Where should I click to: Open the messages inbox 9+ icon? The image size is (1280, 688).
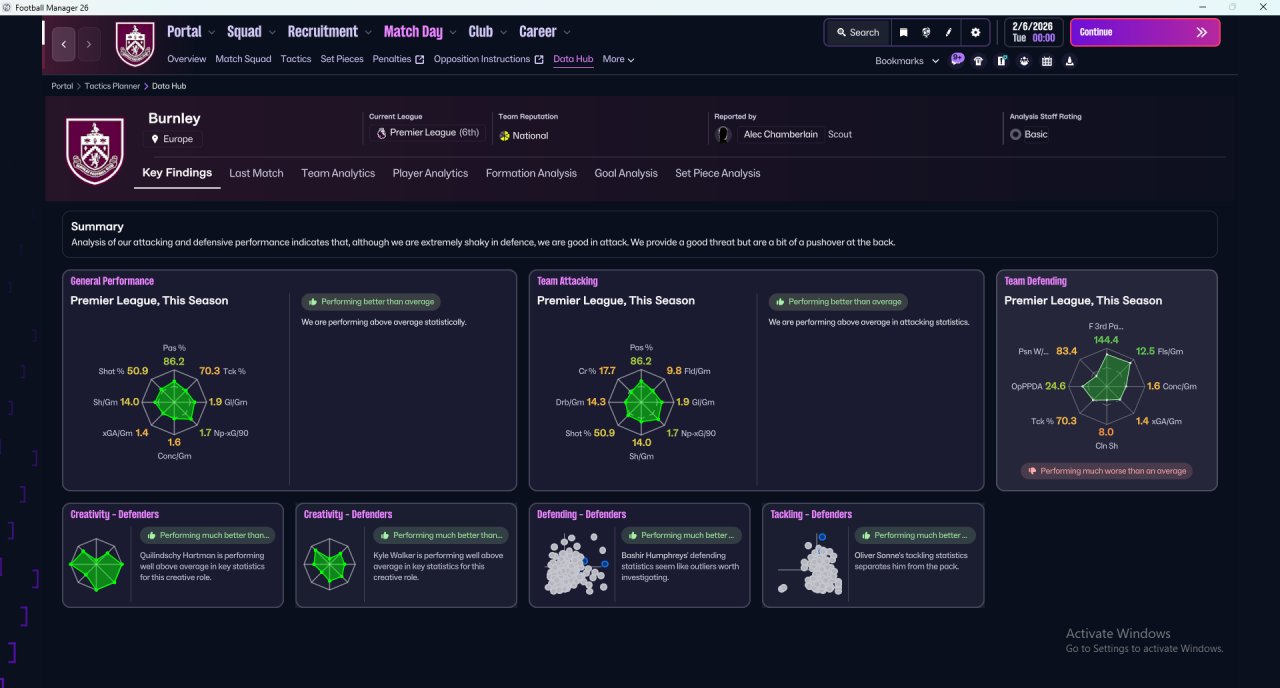pyautogui.click(x=957, y=60)
